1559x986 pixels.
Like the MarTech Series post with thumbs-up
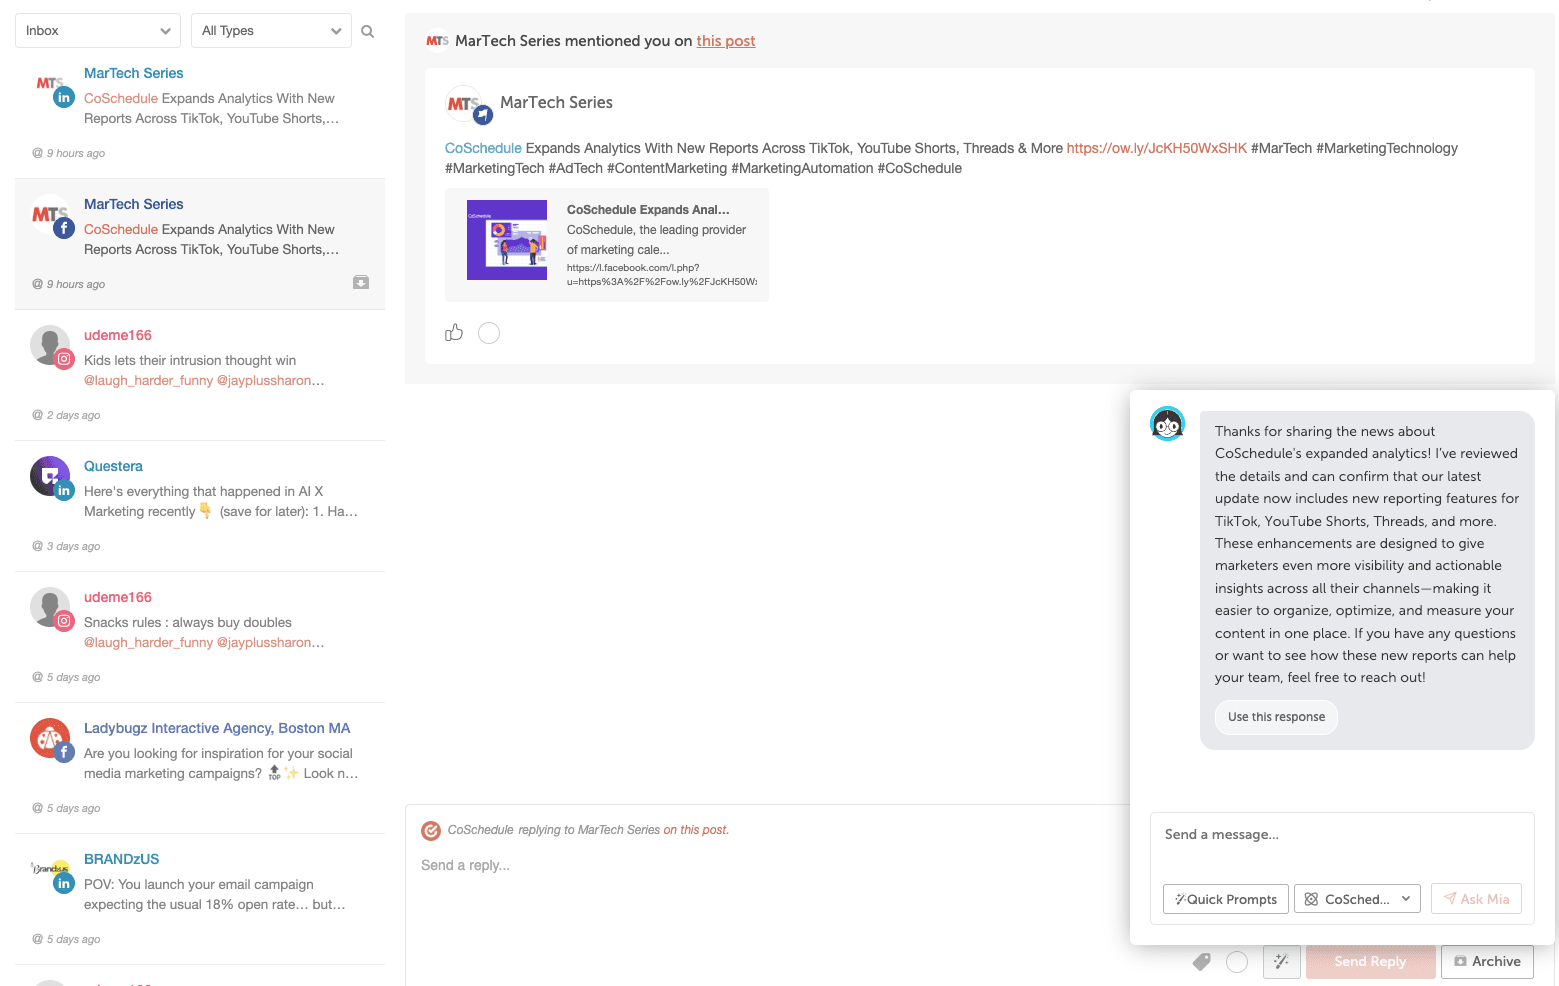[x=454, y=333]
